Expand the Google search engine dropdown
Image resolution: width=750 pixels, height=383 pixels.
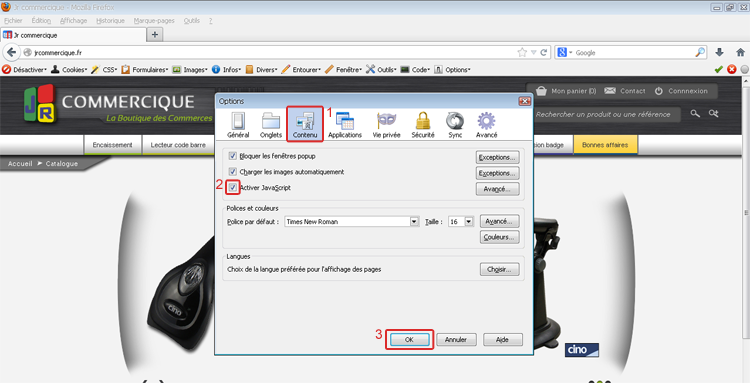point(564,53)
